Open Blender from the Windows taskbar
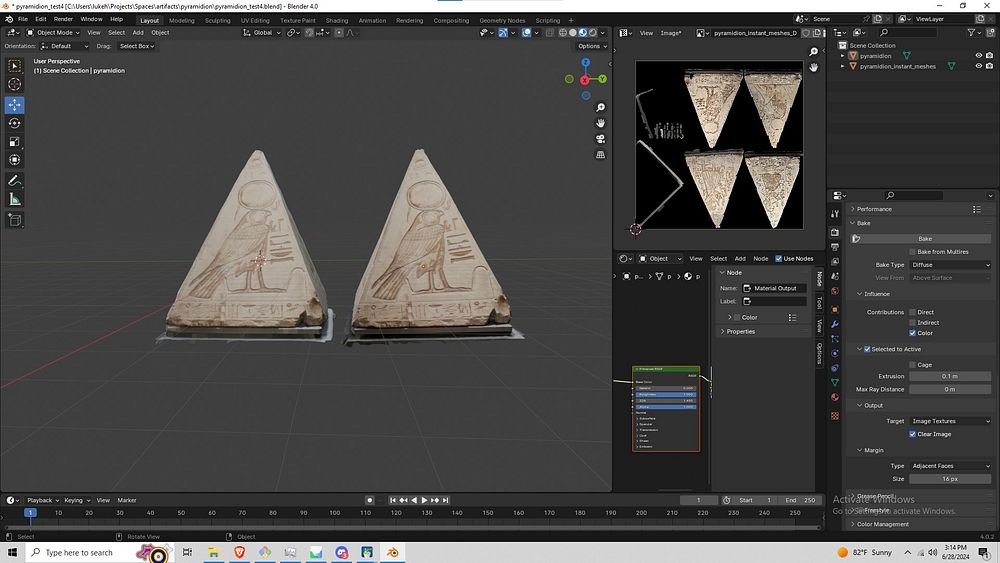Viewport: 1000px width, 563px height. click(x=394, y=552)
